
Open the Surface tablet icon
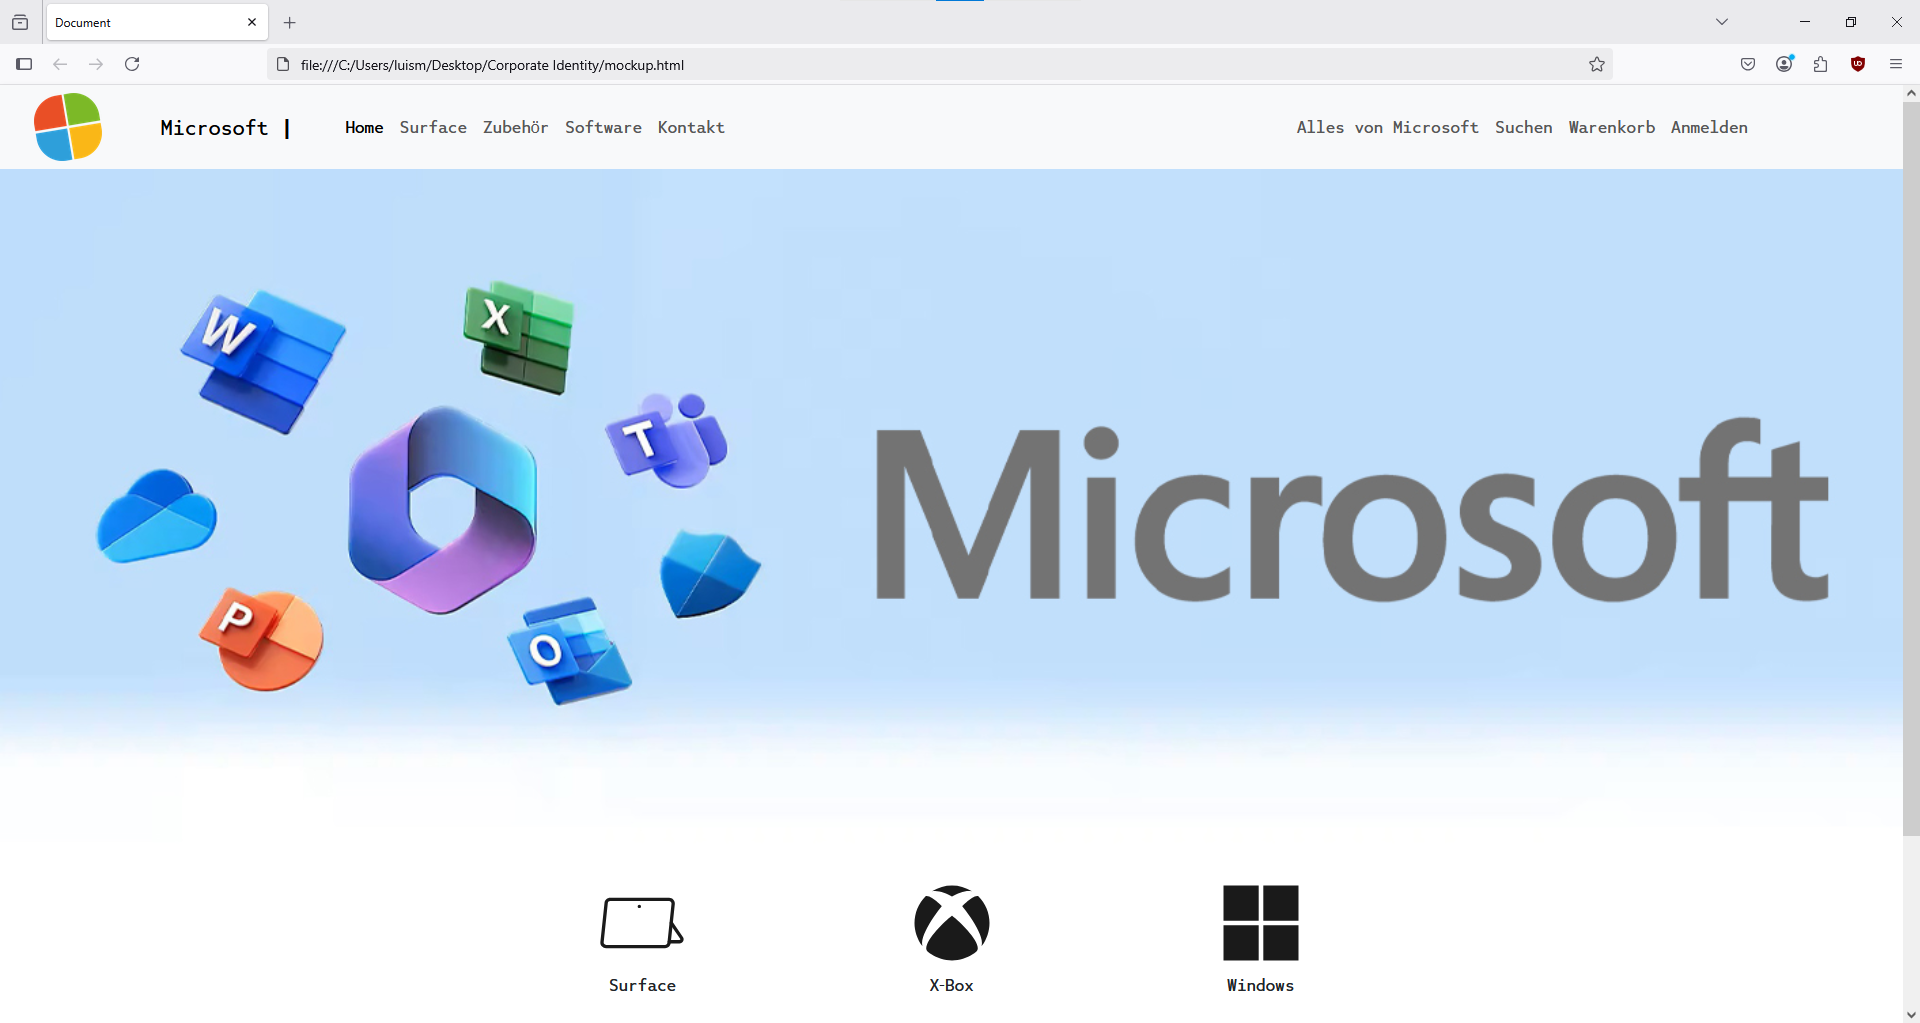point(642,922)
